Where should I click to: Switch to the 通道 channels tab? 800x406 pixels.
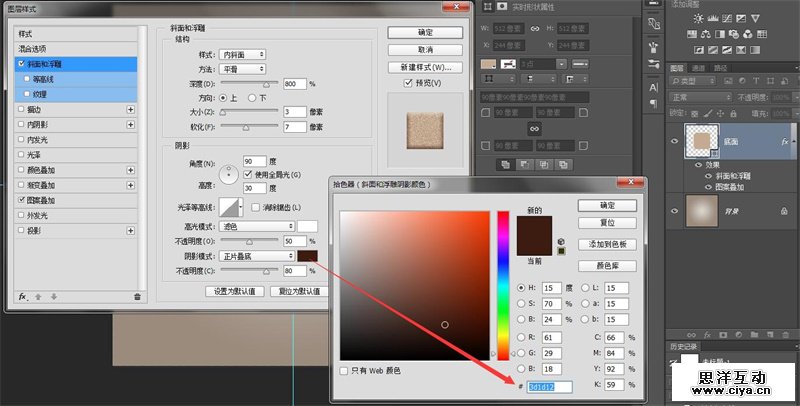(699, 68)
